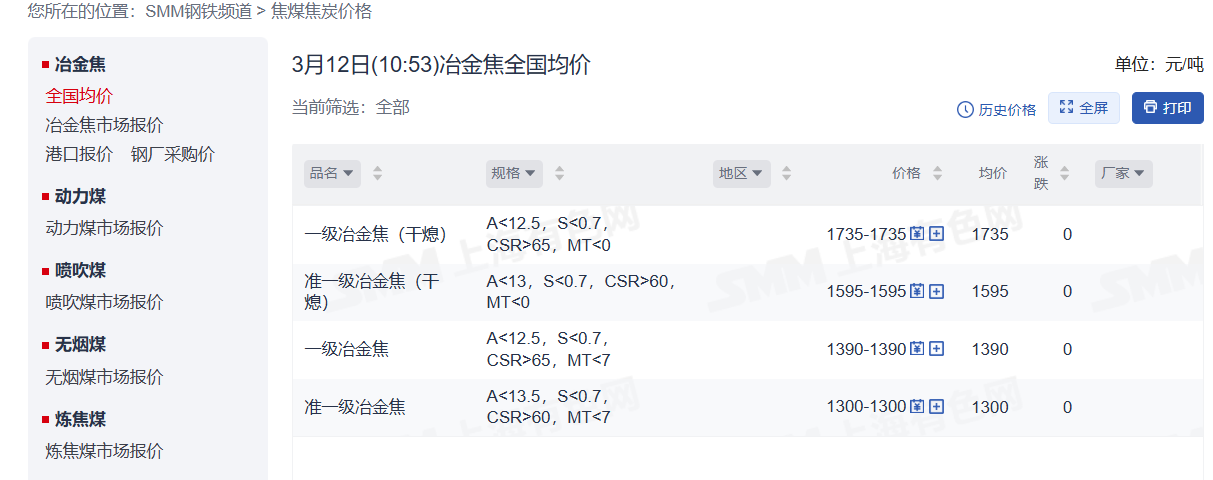1213x480 pixels.
Task: Open 动力煤市场报价 from the sidebar
Action: [x=104, y=228]
